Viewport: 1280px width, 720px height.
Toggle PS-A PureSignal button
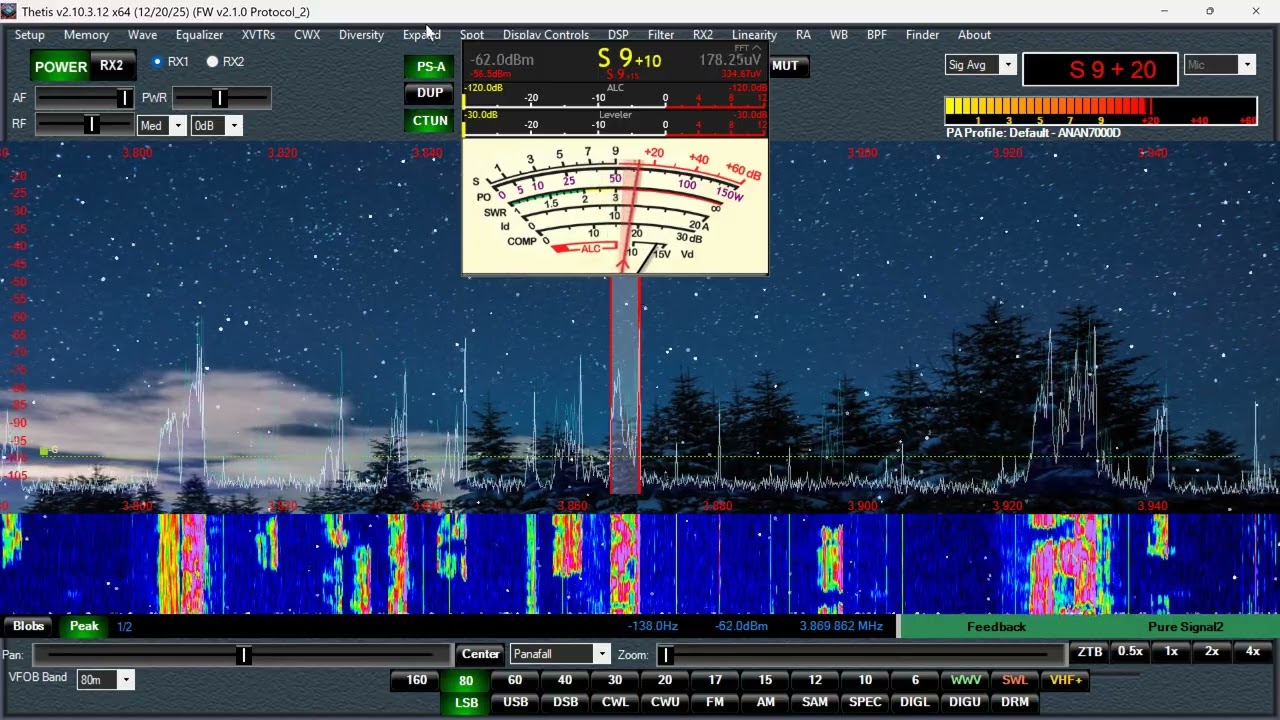pyautogui.click(x=431, y=67)
